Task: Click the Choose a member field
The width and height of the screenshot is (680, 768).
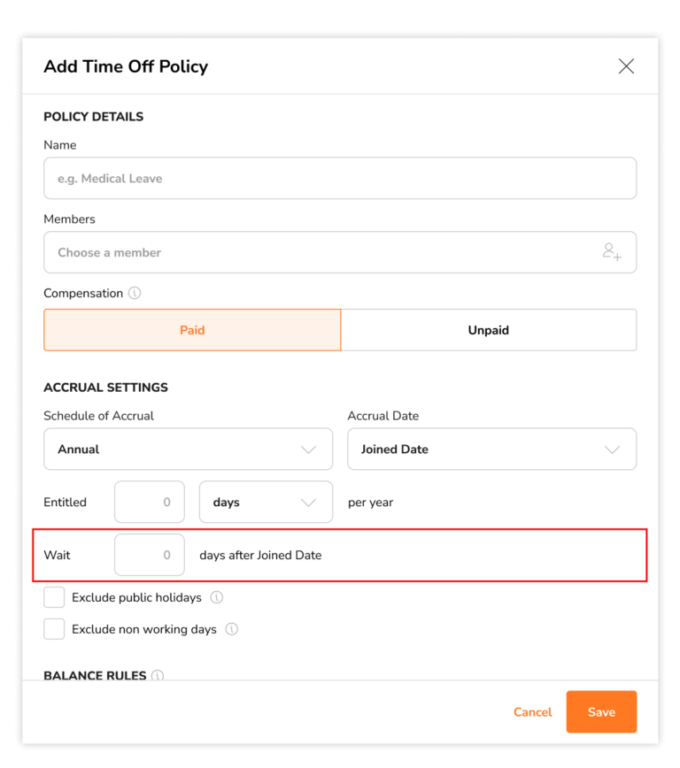Action: point(340,252)
